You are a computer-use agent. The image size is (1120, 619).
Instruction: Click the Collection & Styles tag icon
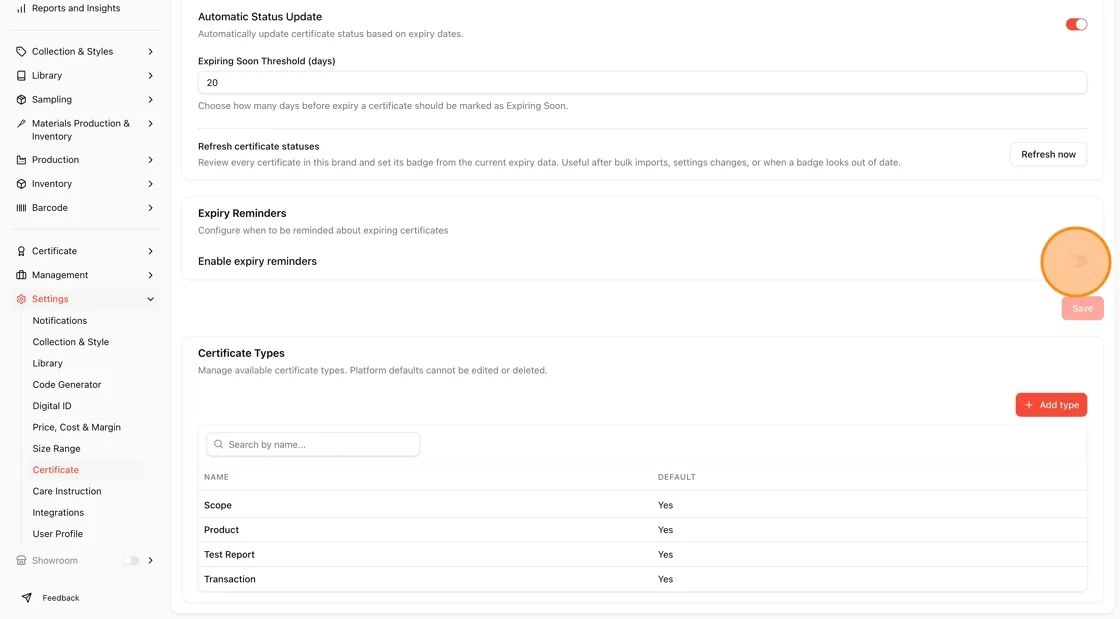pyautogui.click(x=21, y=51)
